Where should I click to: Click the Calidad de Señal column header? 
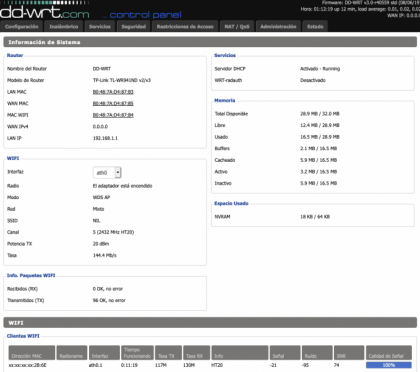point(389,353)
